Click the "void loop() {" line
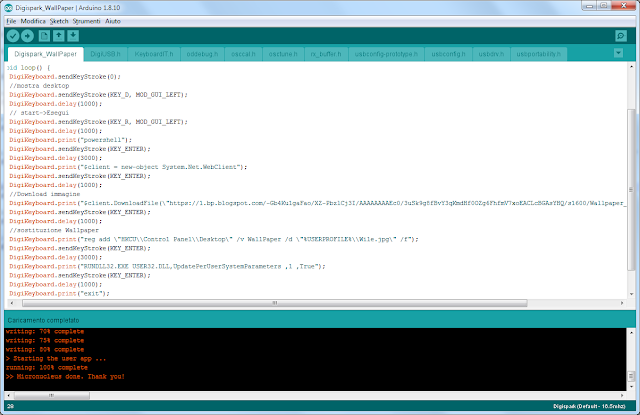640x415 pixels. click(x=28, y=68)
